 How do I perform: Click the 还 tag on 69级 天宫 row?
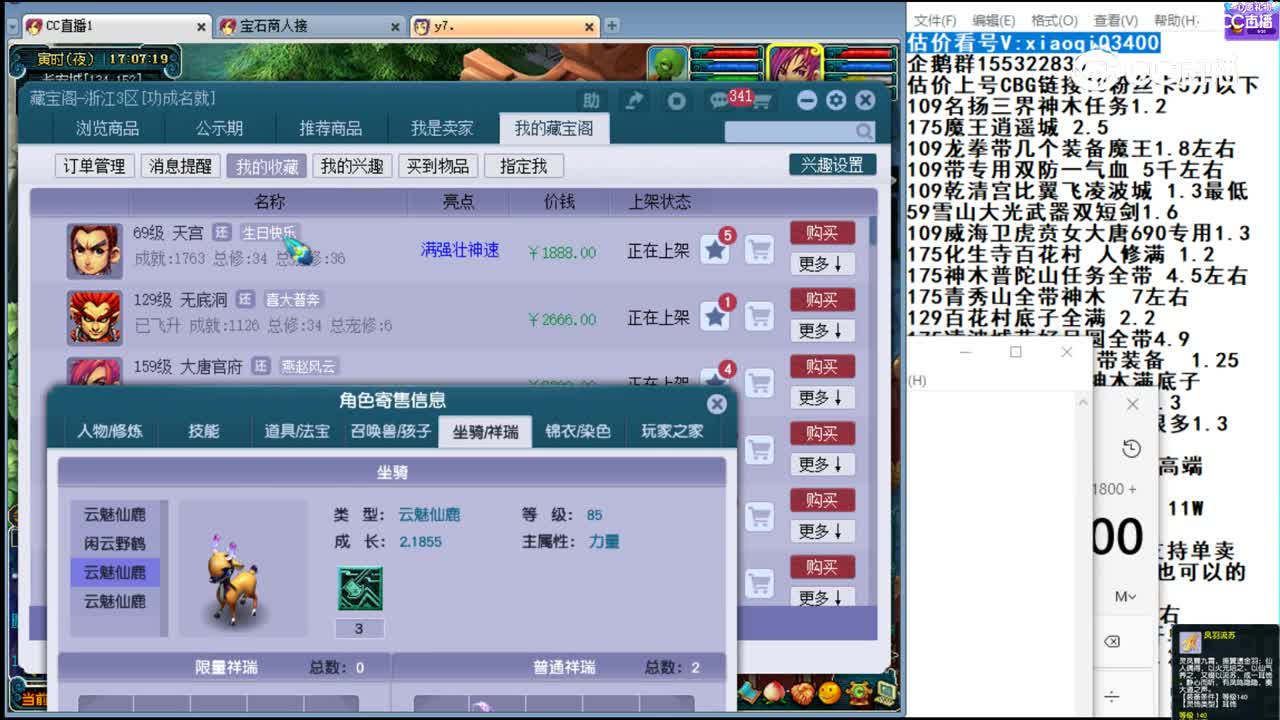click(222, 232)
